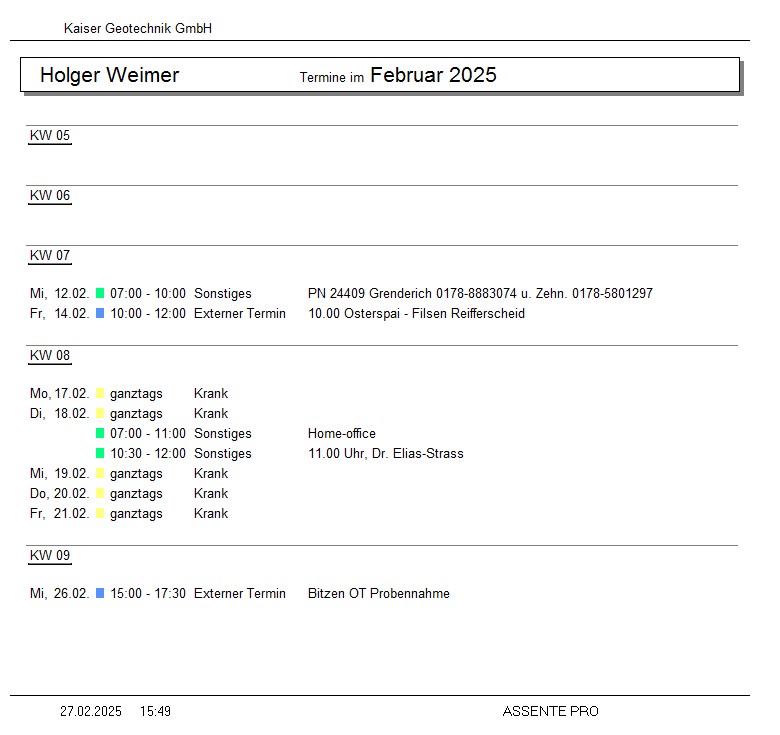Click the yellow marker on Fr, 21.02.
The image size is (780, 735).
pyautogui.click(x=100, y=514)
